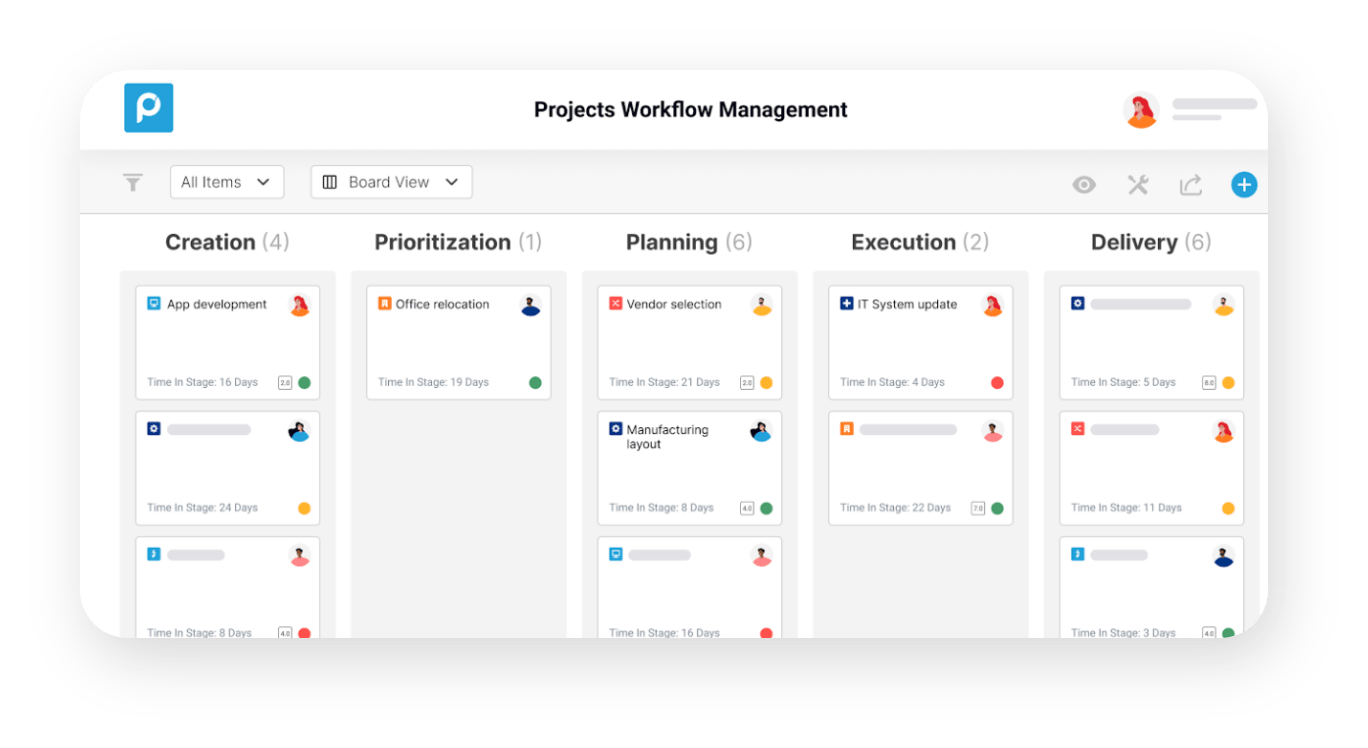Expand the All Items dropdown
Screen dimensions: 1368x748
[x=227, y=182]
